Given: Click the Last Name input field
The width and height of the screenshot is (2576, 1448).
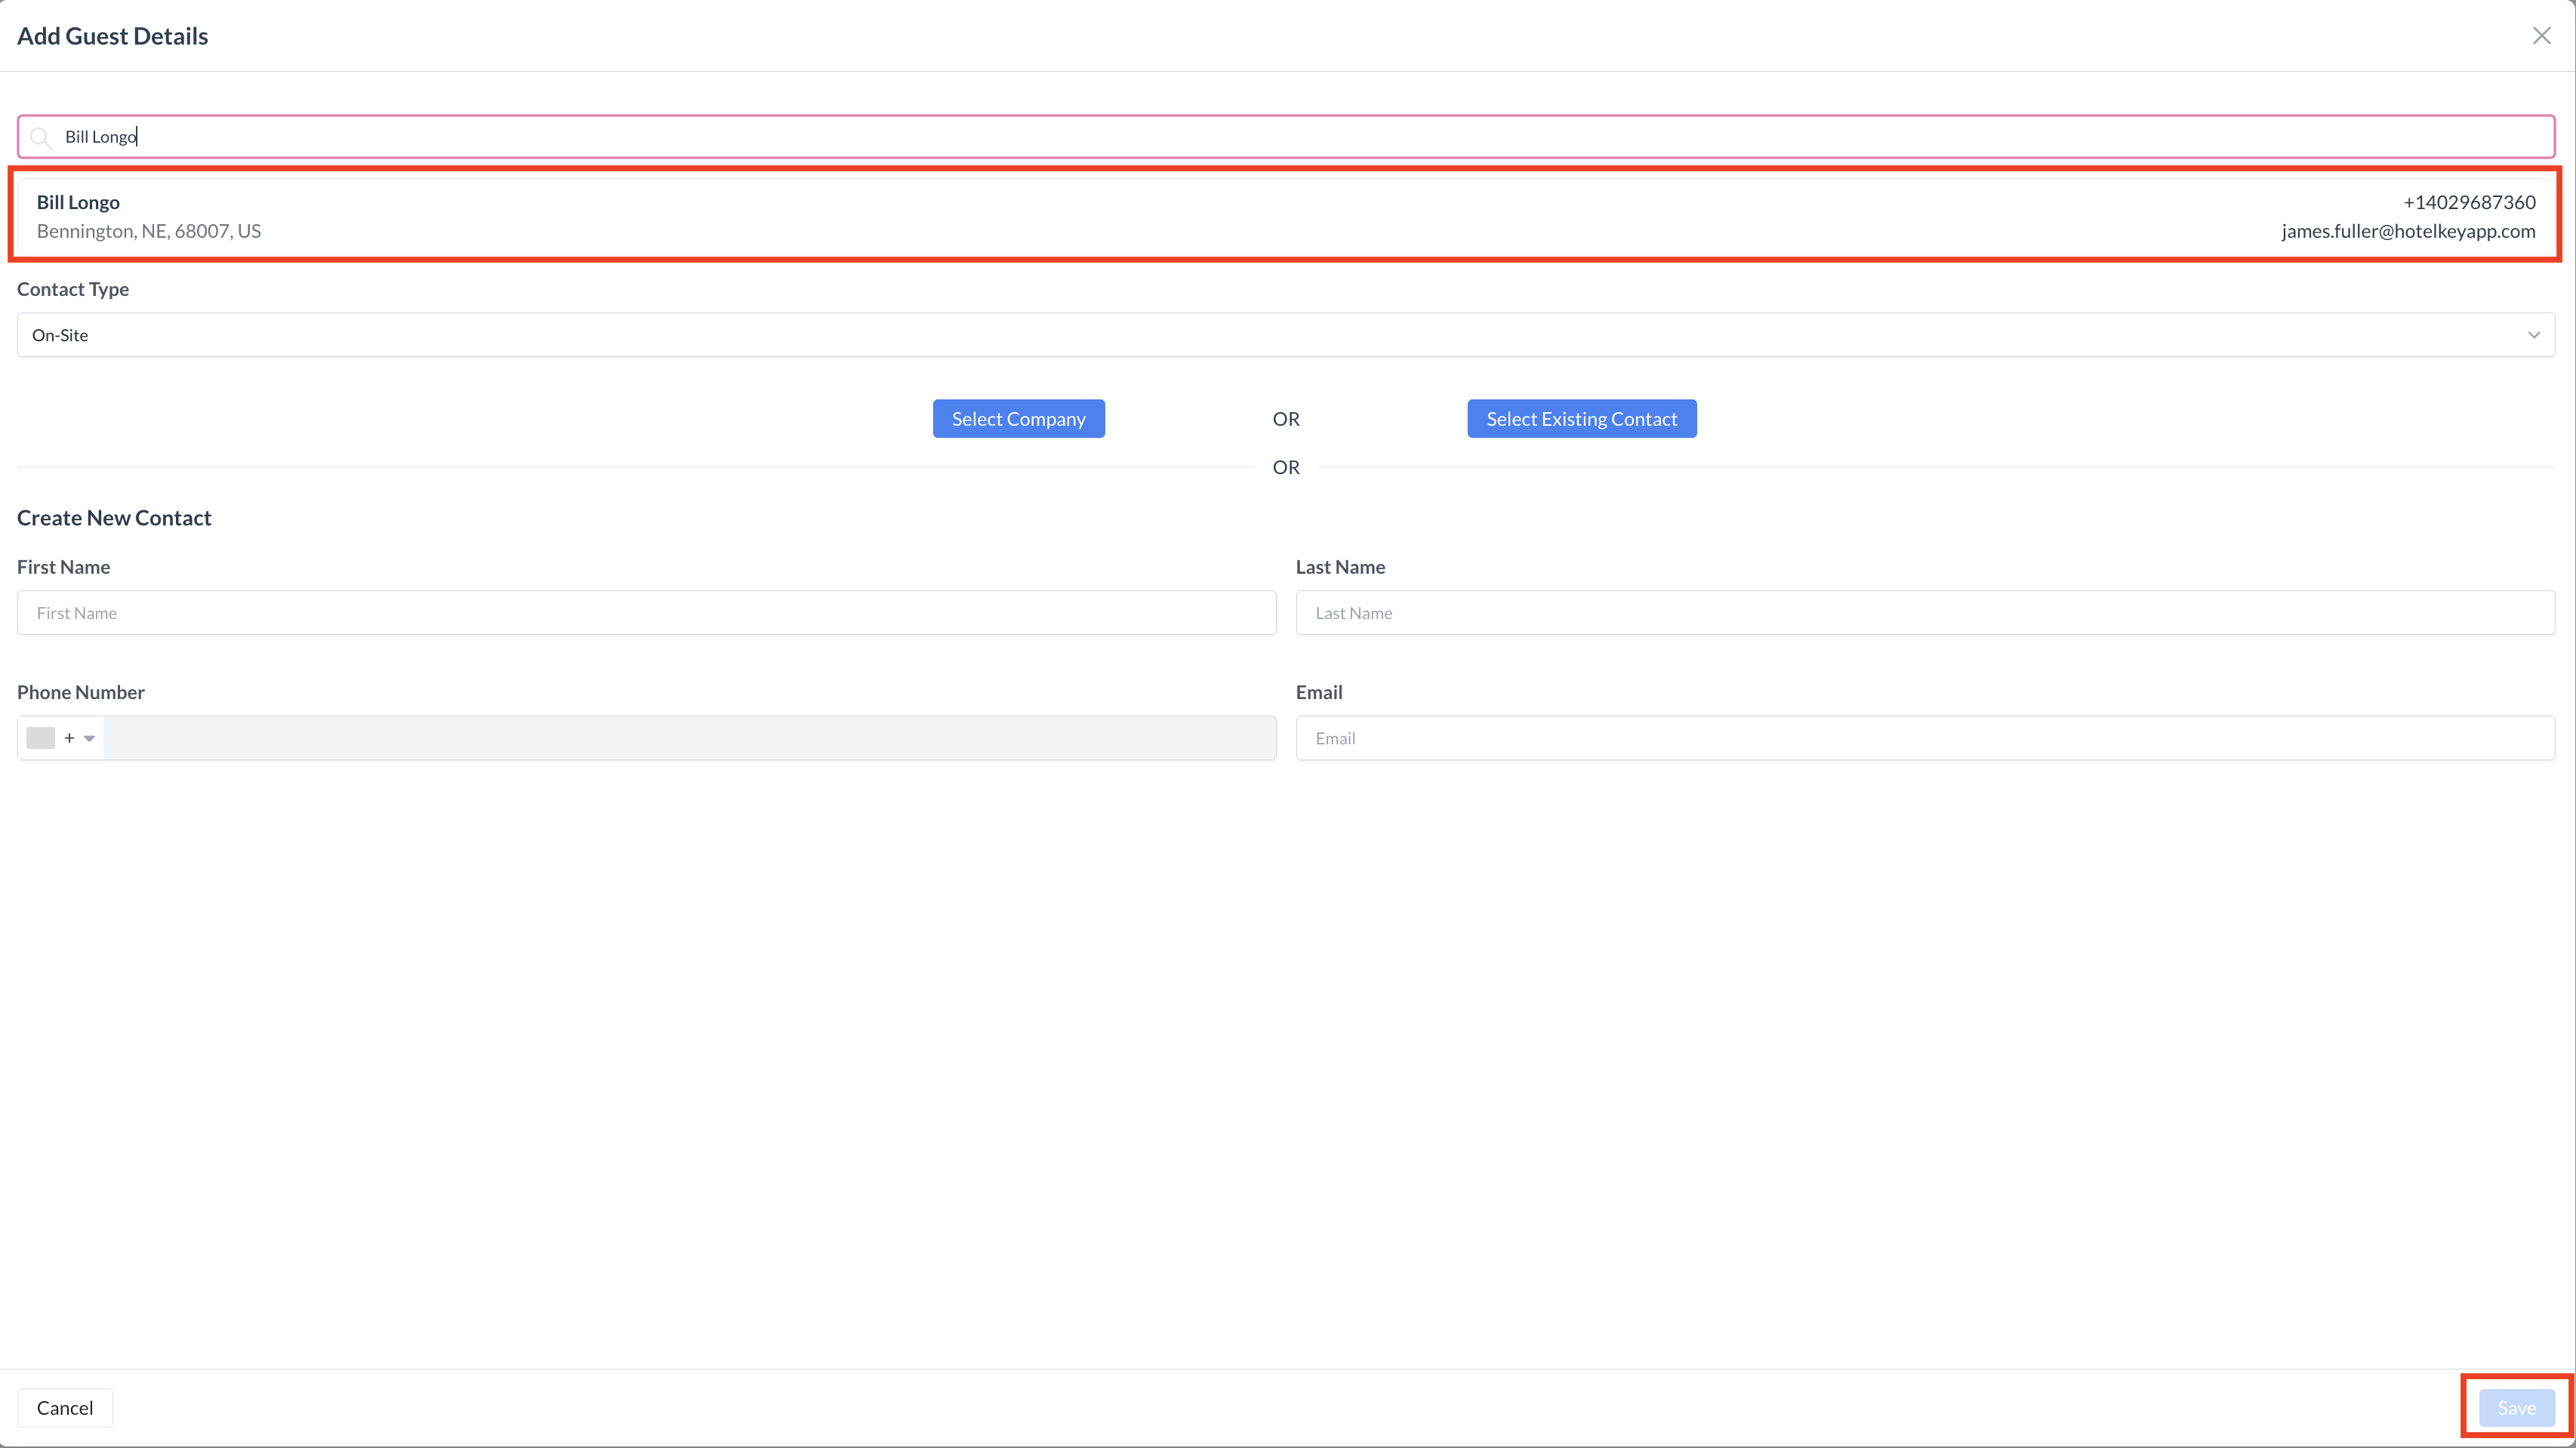Looking at the screenshot, I should pyautogui.click(x=1925, y=612).
